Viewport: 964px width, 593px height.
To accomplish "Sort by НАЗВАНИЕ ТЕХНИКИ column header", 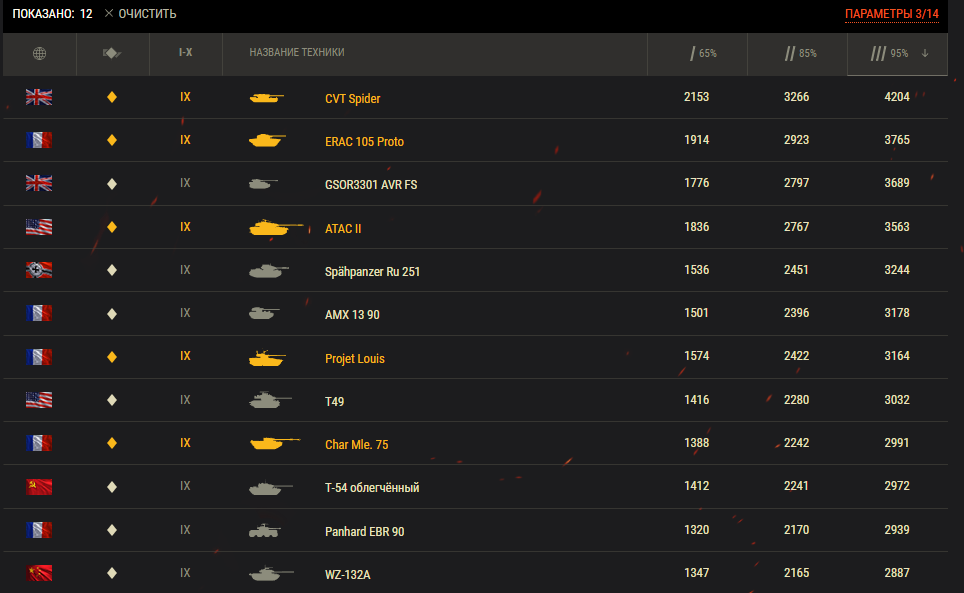I will pyautogui.click(x=297, y=53).
